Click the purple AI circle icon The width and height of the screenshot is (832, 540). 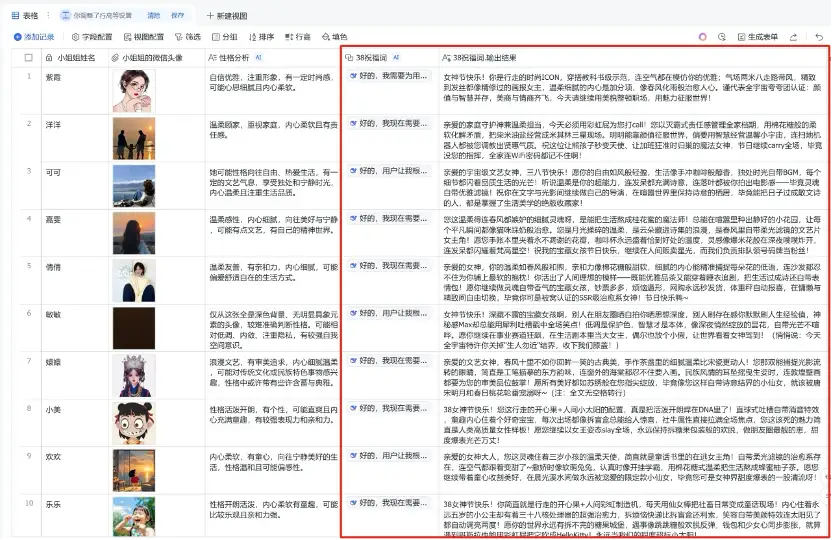tap(703, 37)
